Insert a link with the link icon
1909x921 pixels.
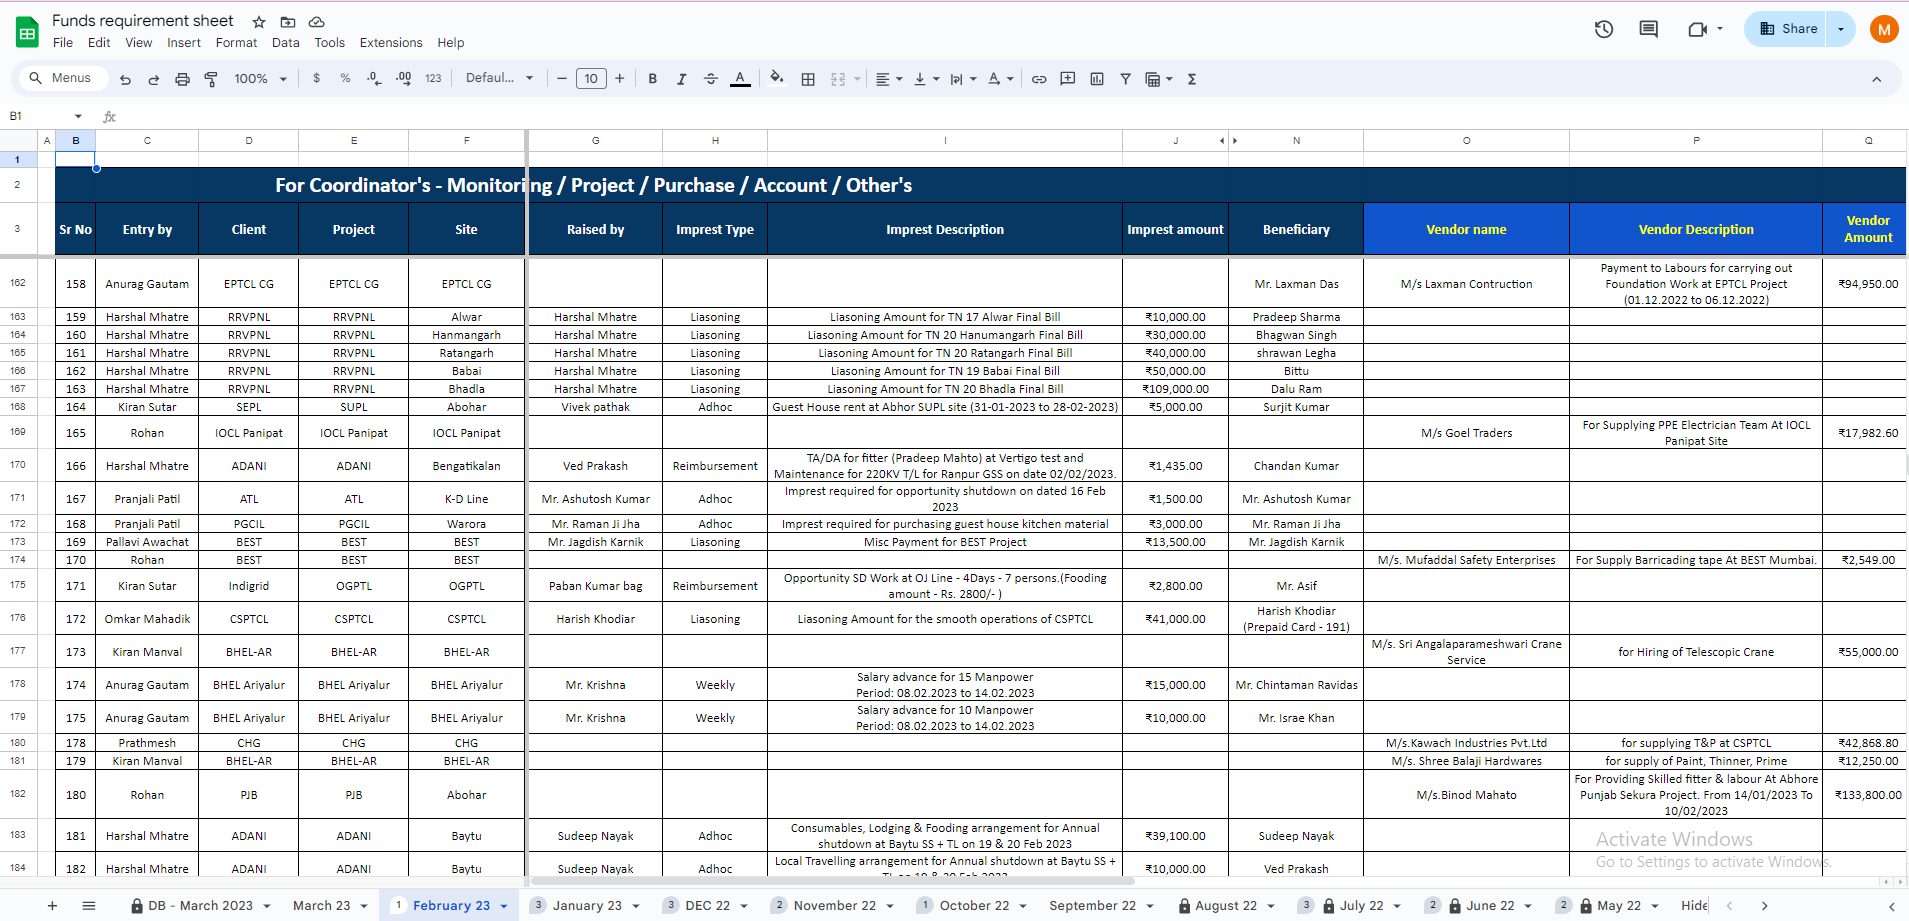click(1039, 79)
